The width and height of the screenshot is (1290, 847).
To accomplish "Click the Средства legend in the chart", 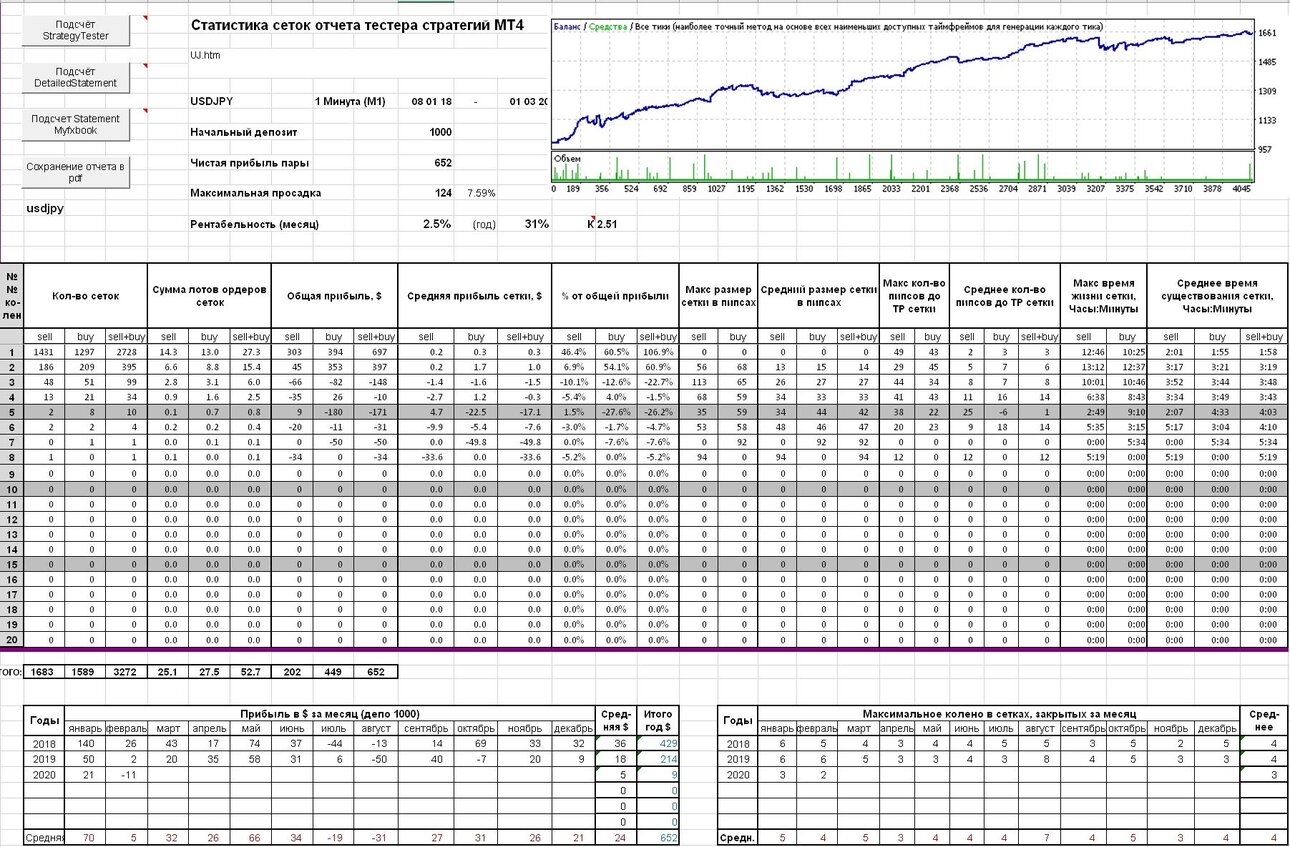I will (608, 27).
